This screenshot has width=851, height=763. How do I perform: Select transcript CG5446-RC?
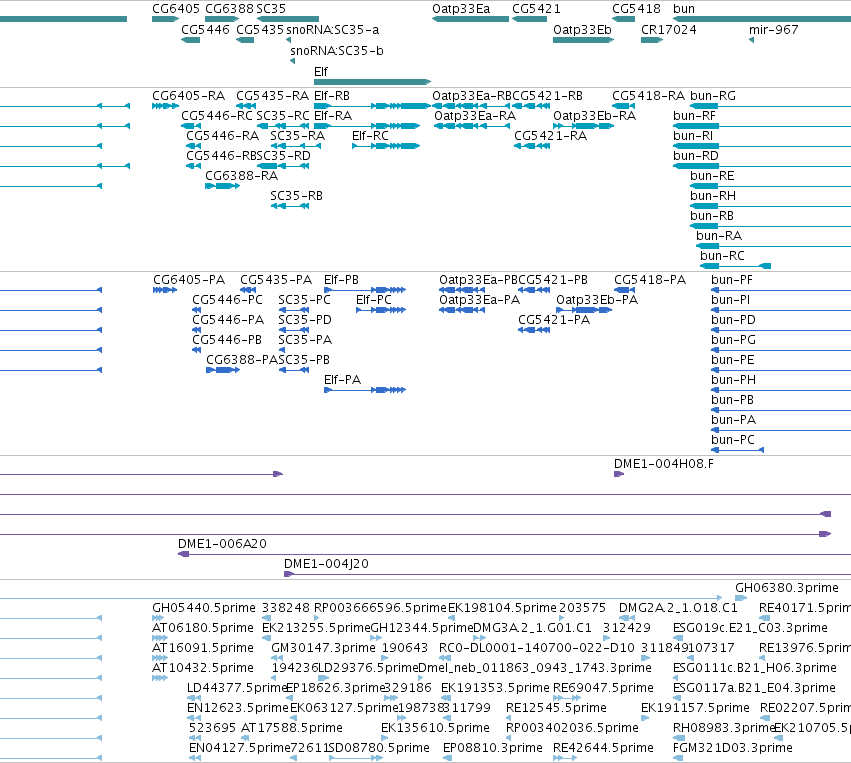190,126
